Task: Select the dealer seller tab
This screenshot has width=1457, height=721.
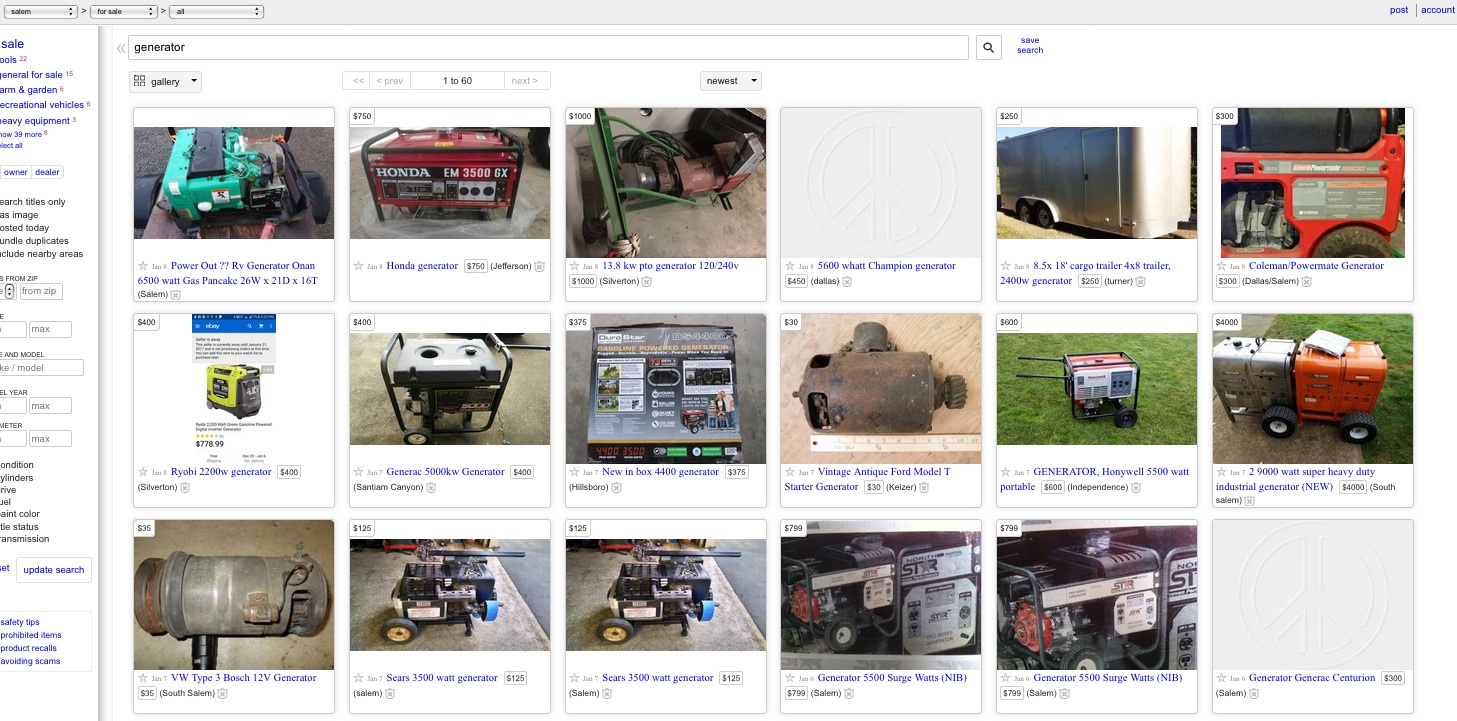Action: (48, 172)
